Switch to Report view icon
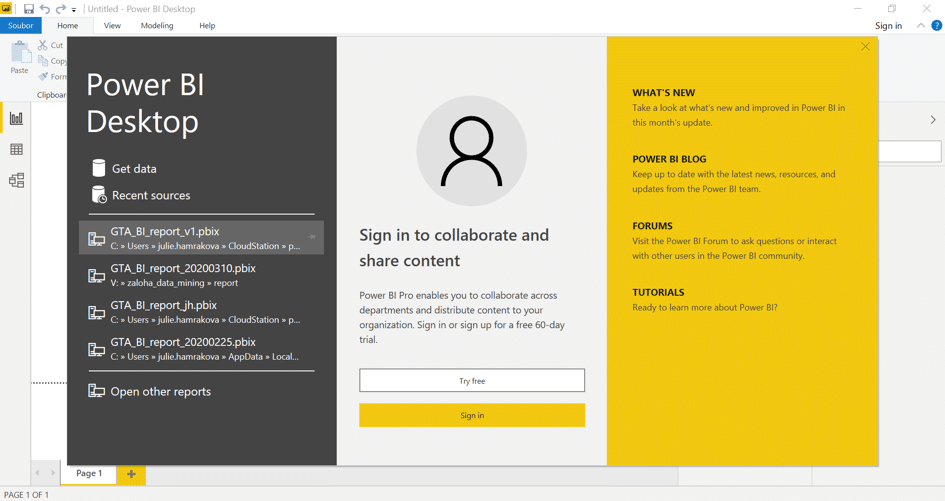 coord(16,118)
